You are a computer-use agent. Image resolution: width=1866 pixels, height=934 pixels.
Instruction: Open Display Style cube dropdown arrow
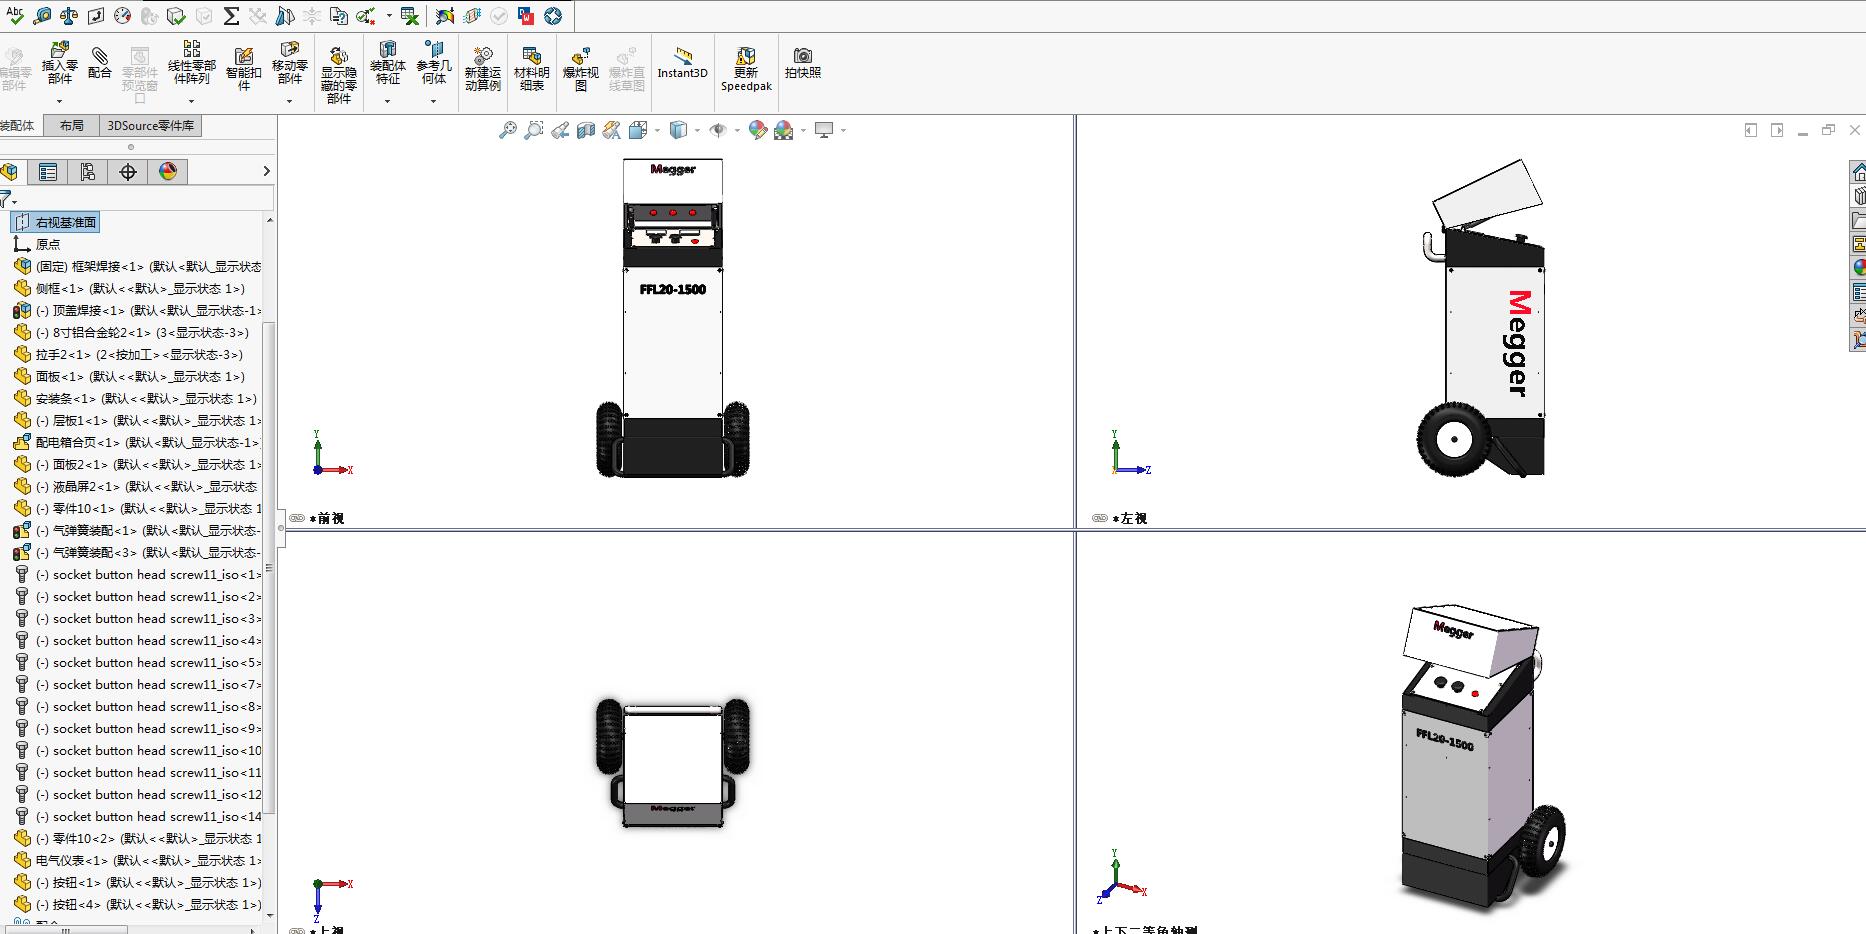pyautogui.click(x=697, y=130)
